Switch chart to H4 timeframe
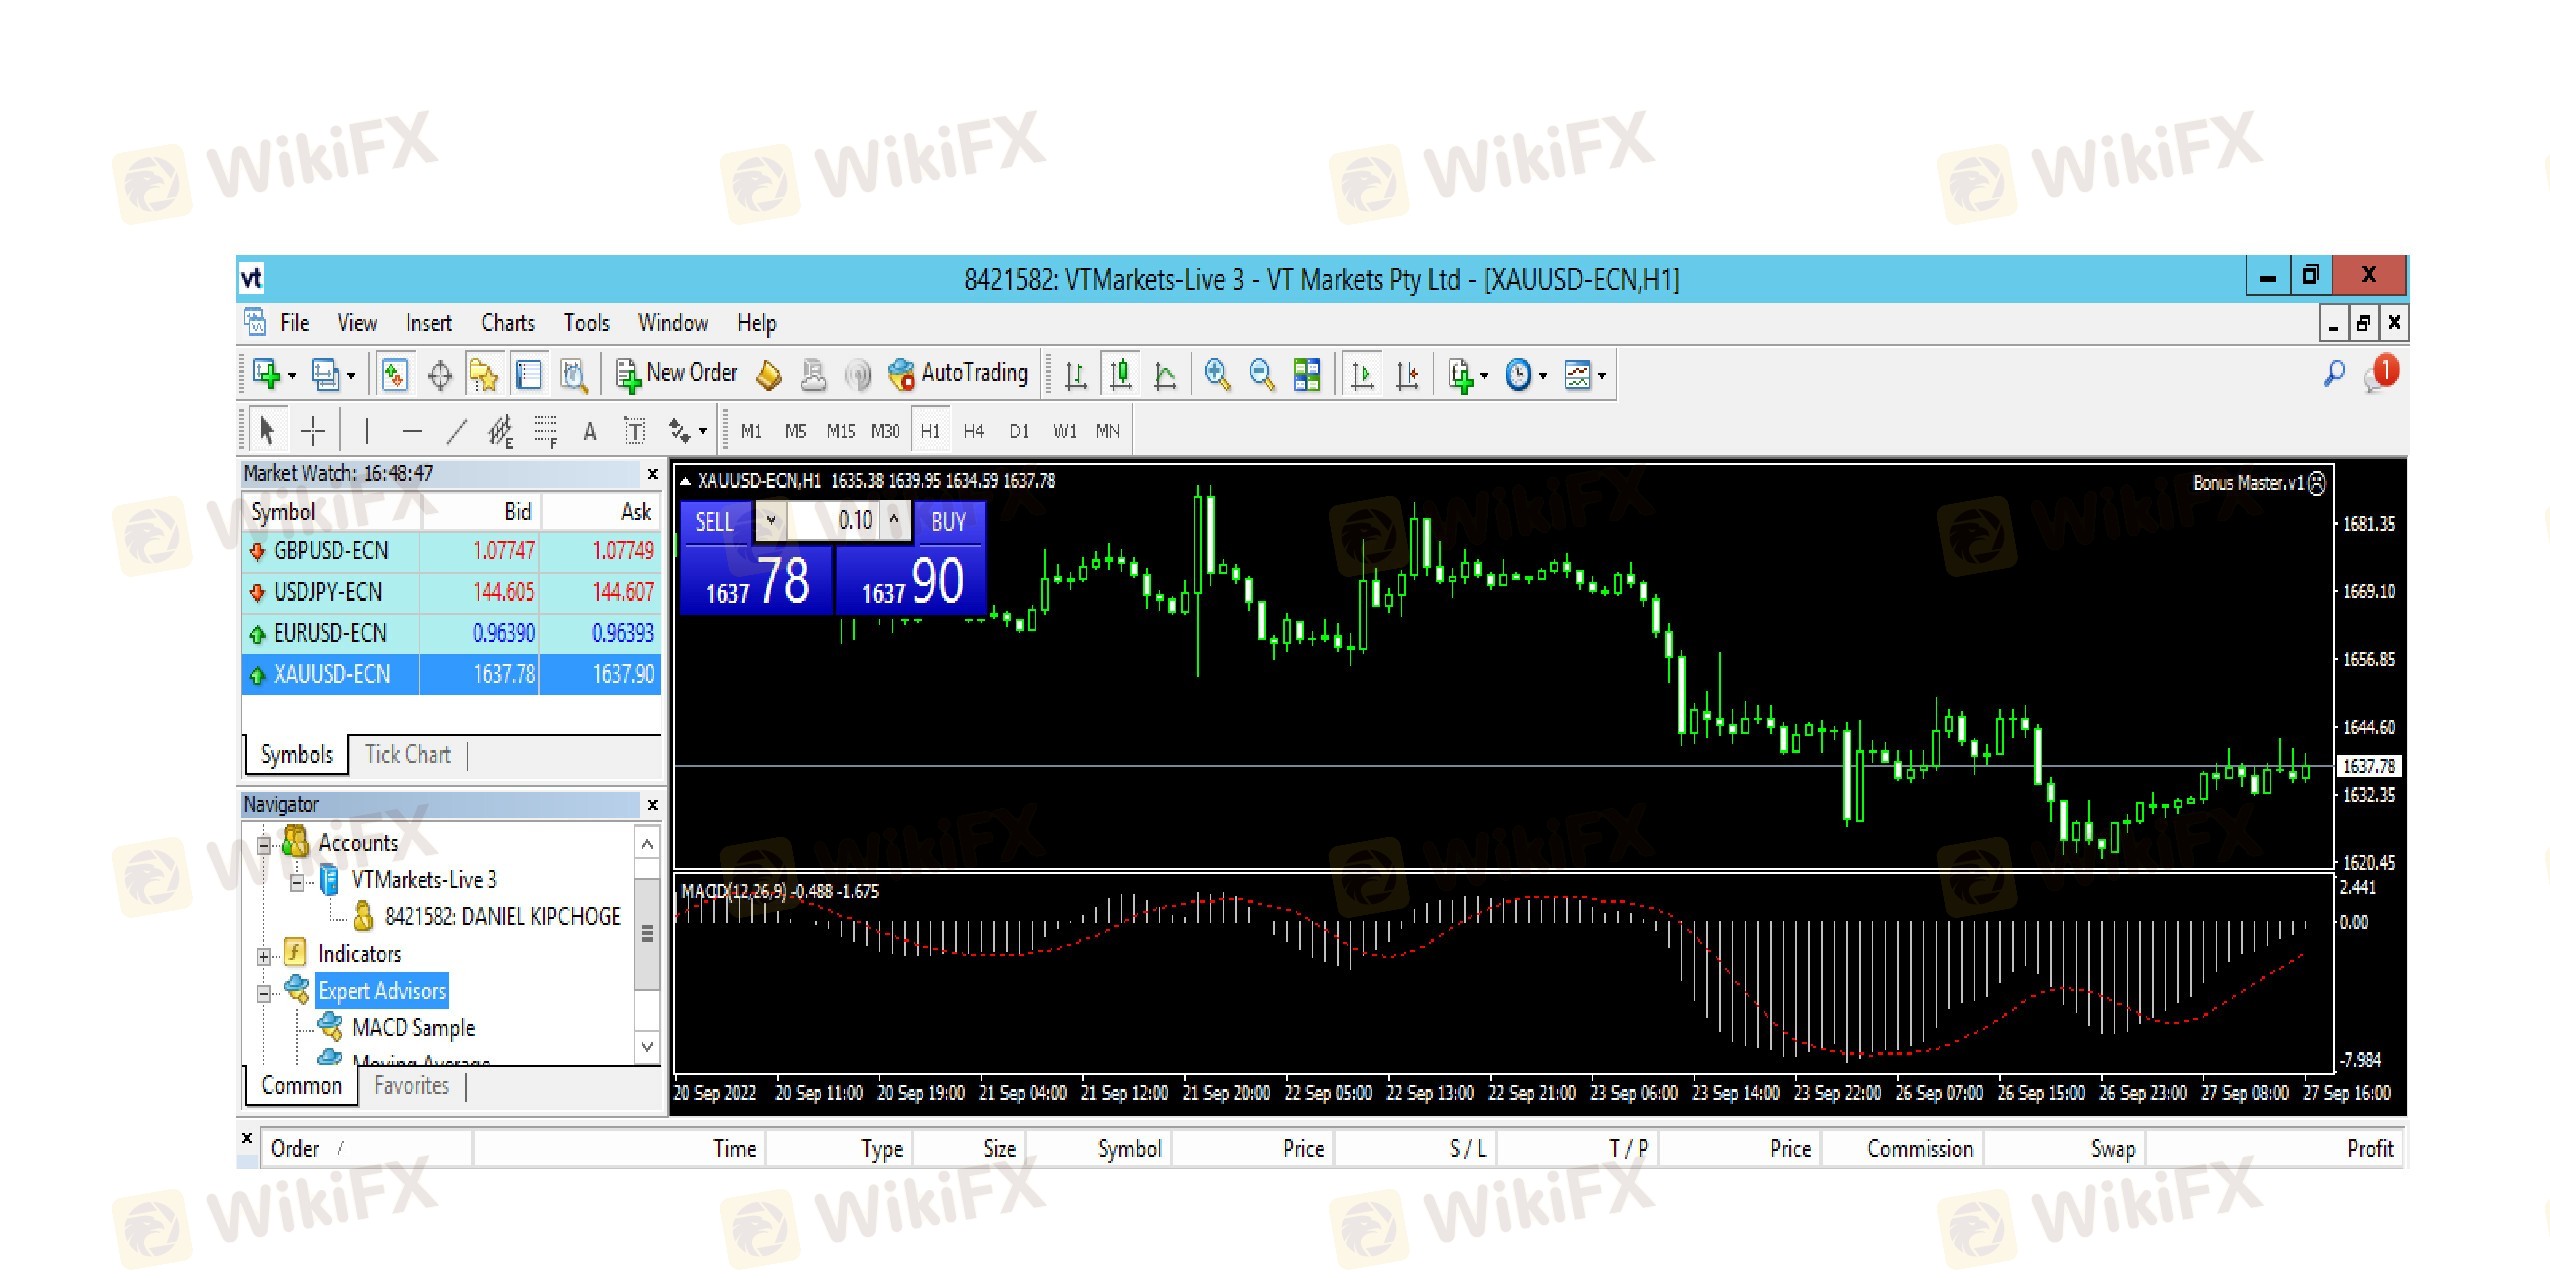2550x1278 pixels. (974, 431)
